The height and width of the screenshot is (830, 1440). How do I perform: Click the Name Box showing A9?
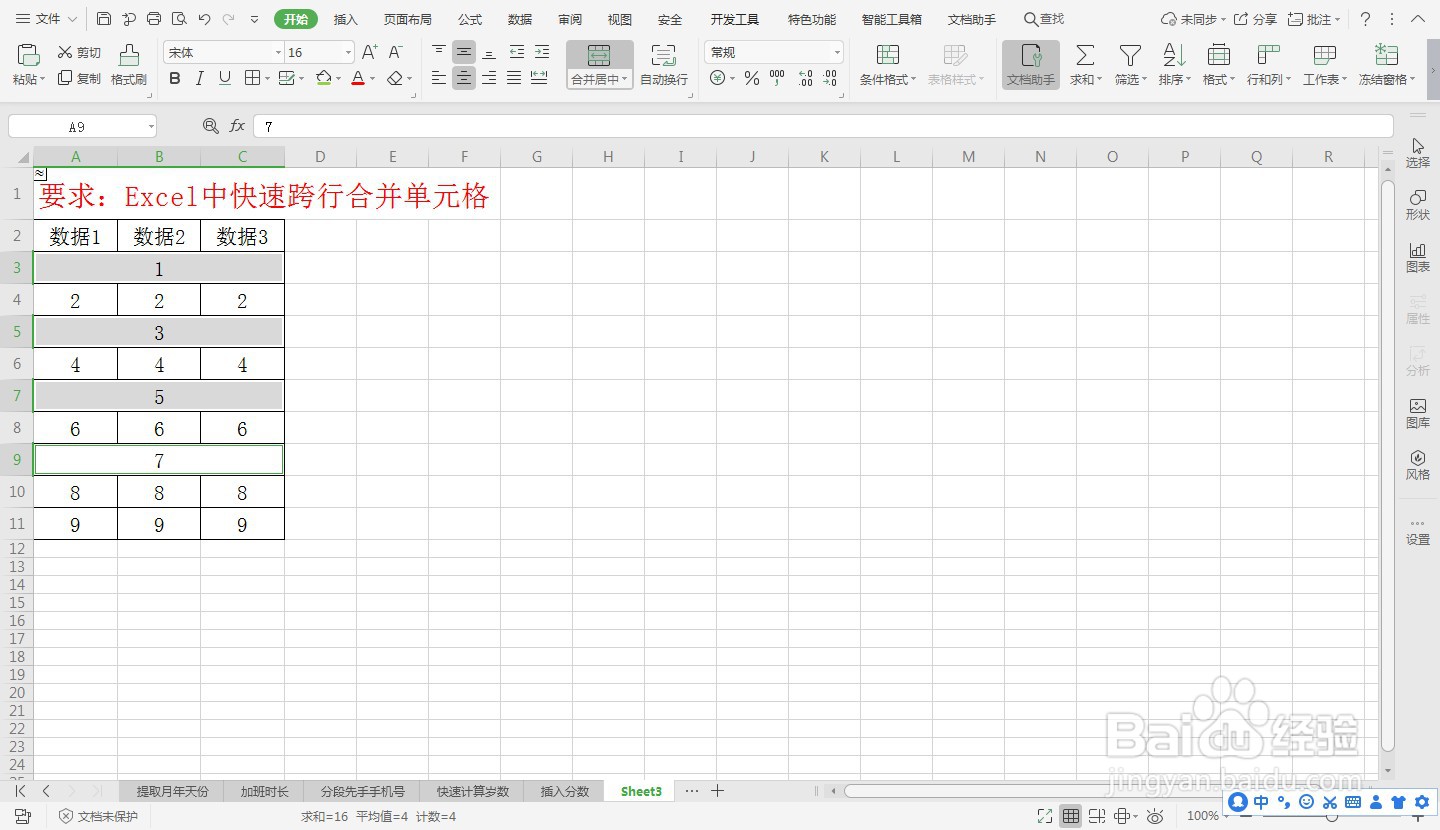pyautogui.click(x=82, y=126)
